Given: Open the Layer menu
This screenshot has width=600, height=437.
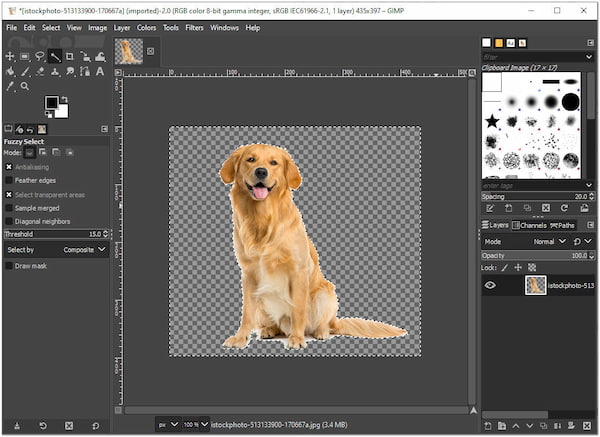Looking at the screenshot, I should click(122, 28).
